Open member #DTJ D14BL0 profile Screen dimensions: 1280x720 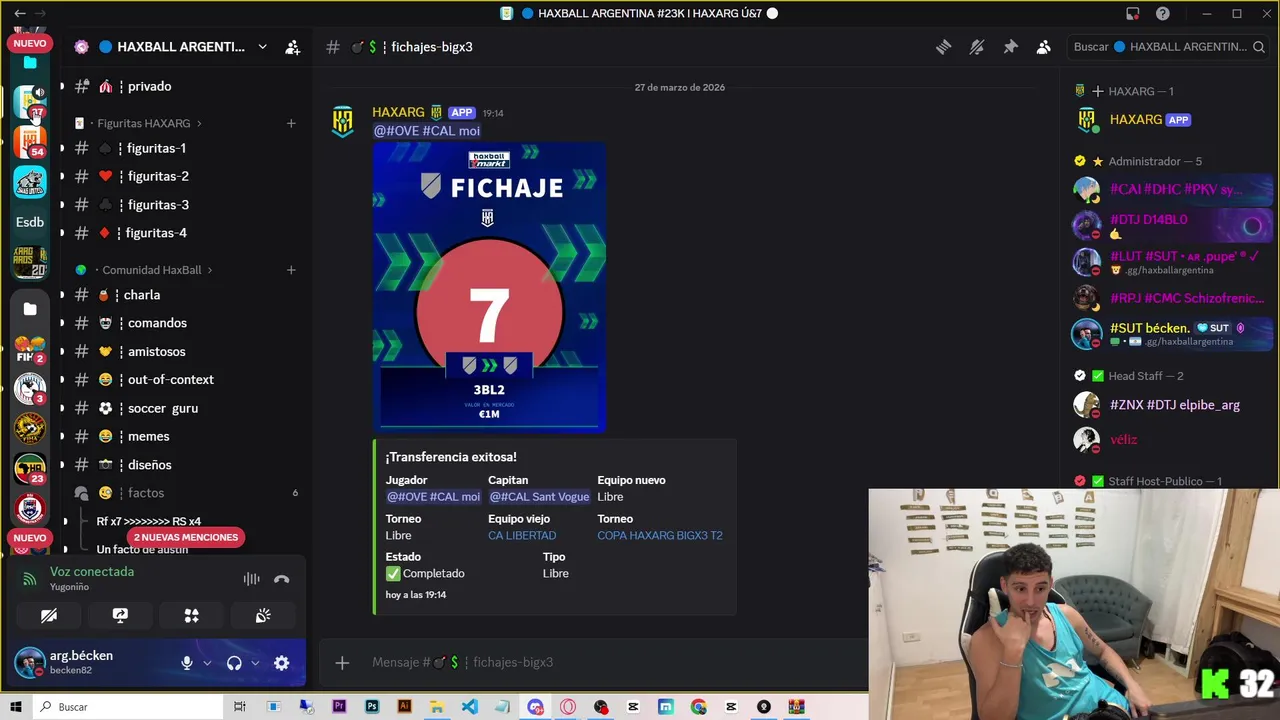coord(1170,226)
